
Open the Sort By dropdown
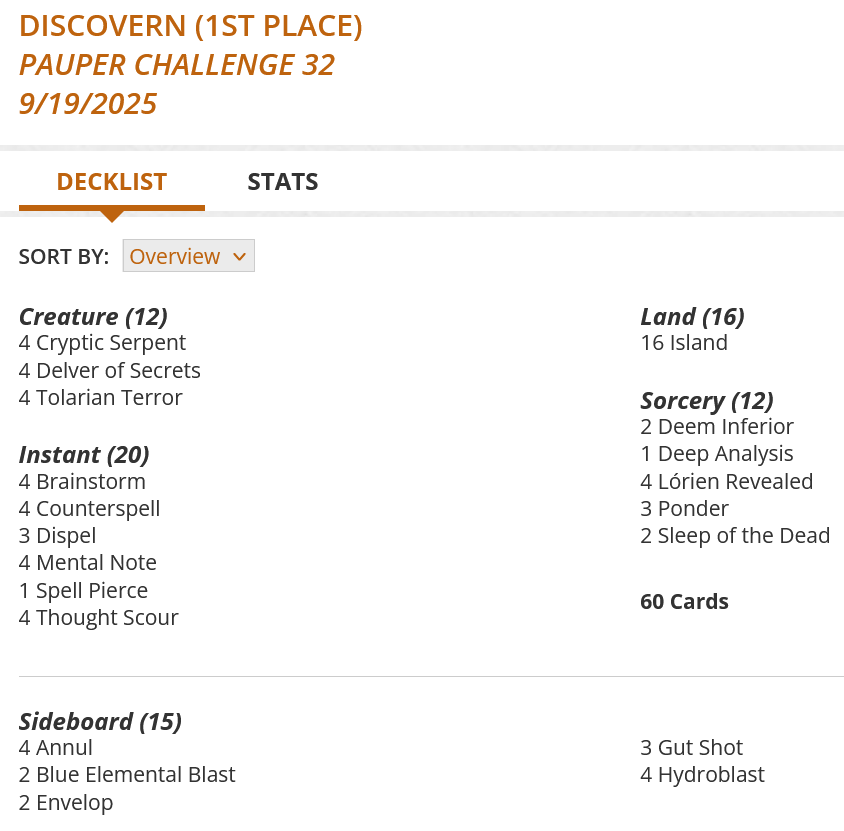[x=188, y=255]
